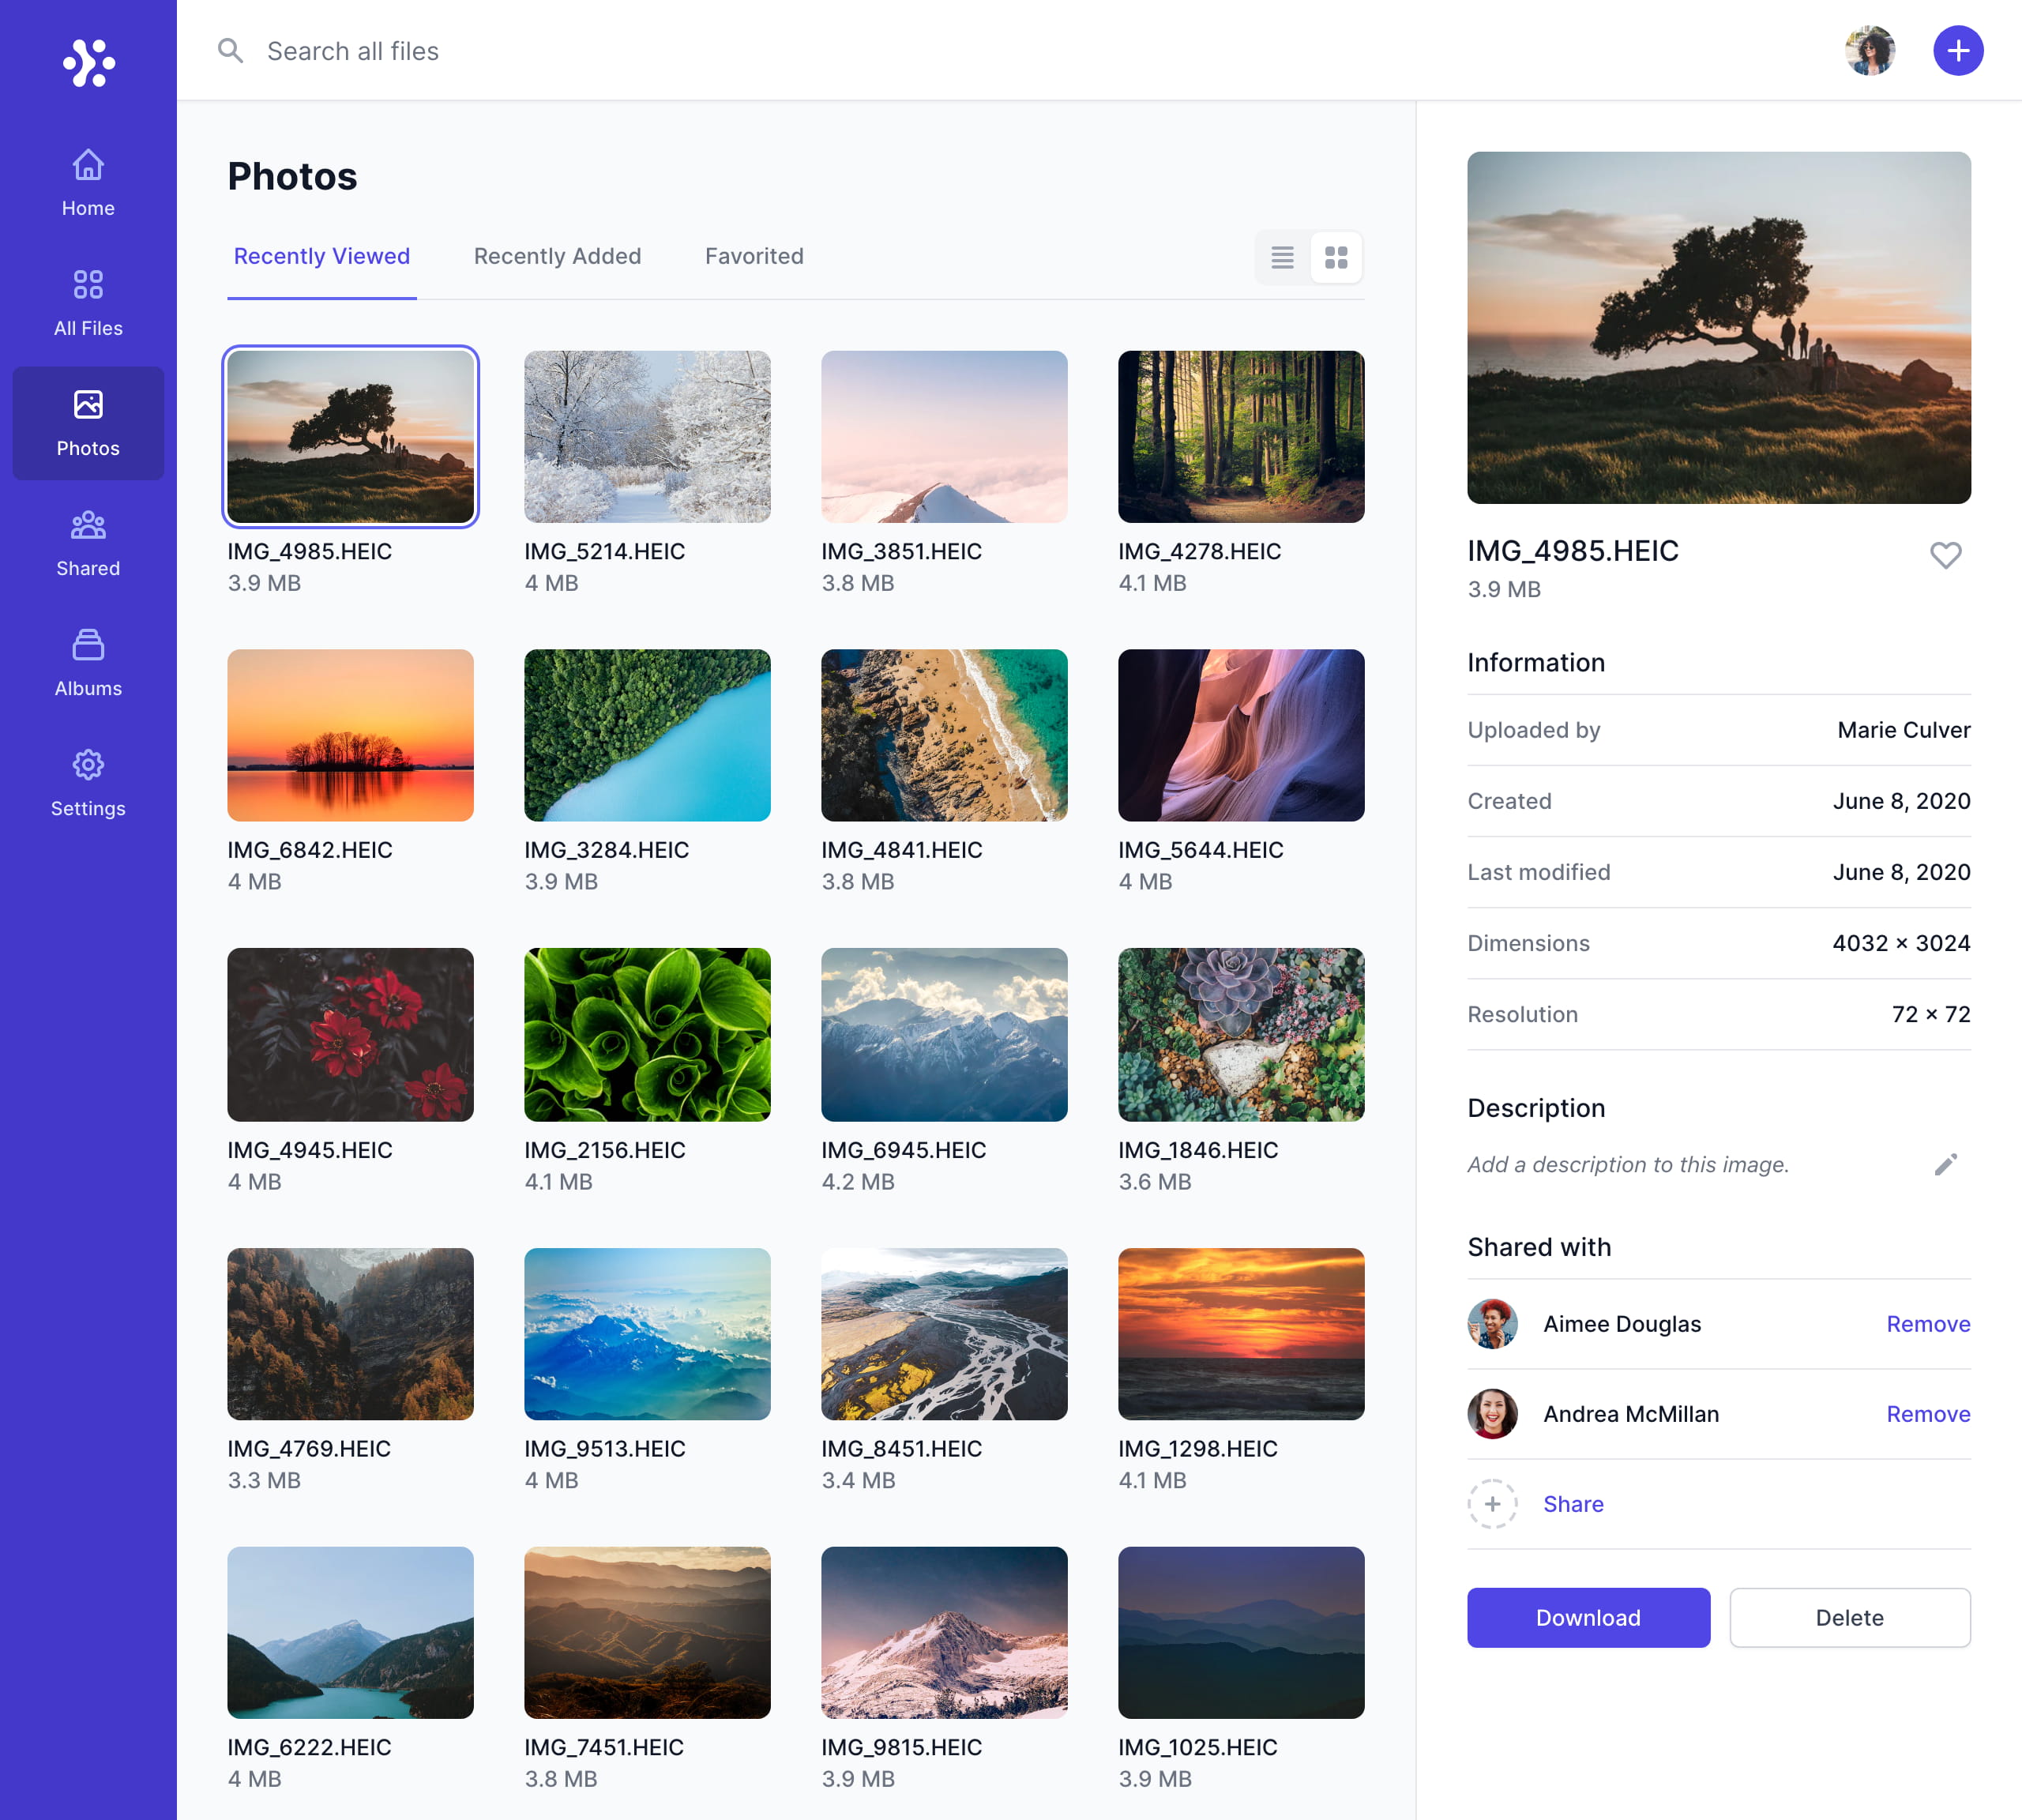This screenshot has height=1820, width=2022.
Task: Go to Home in sidebar
Action: coord(88,183)
